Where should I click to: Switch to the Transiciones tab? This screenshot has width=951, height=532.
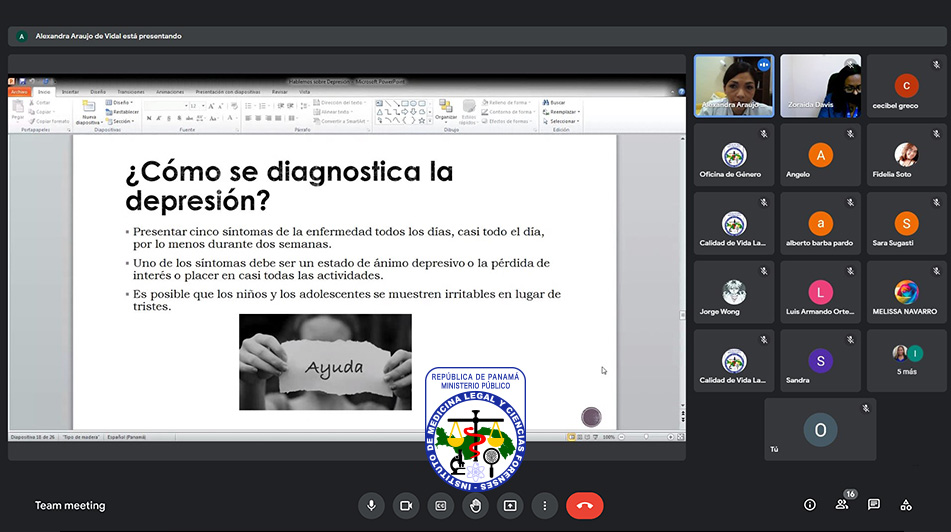click(x=131, y=92)
